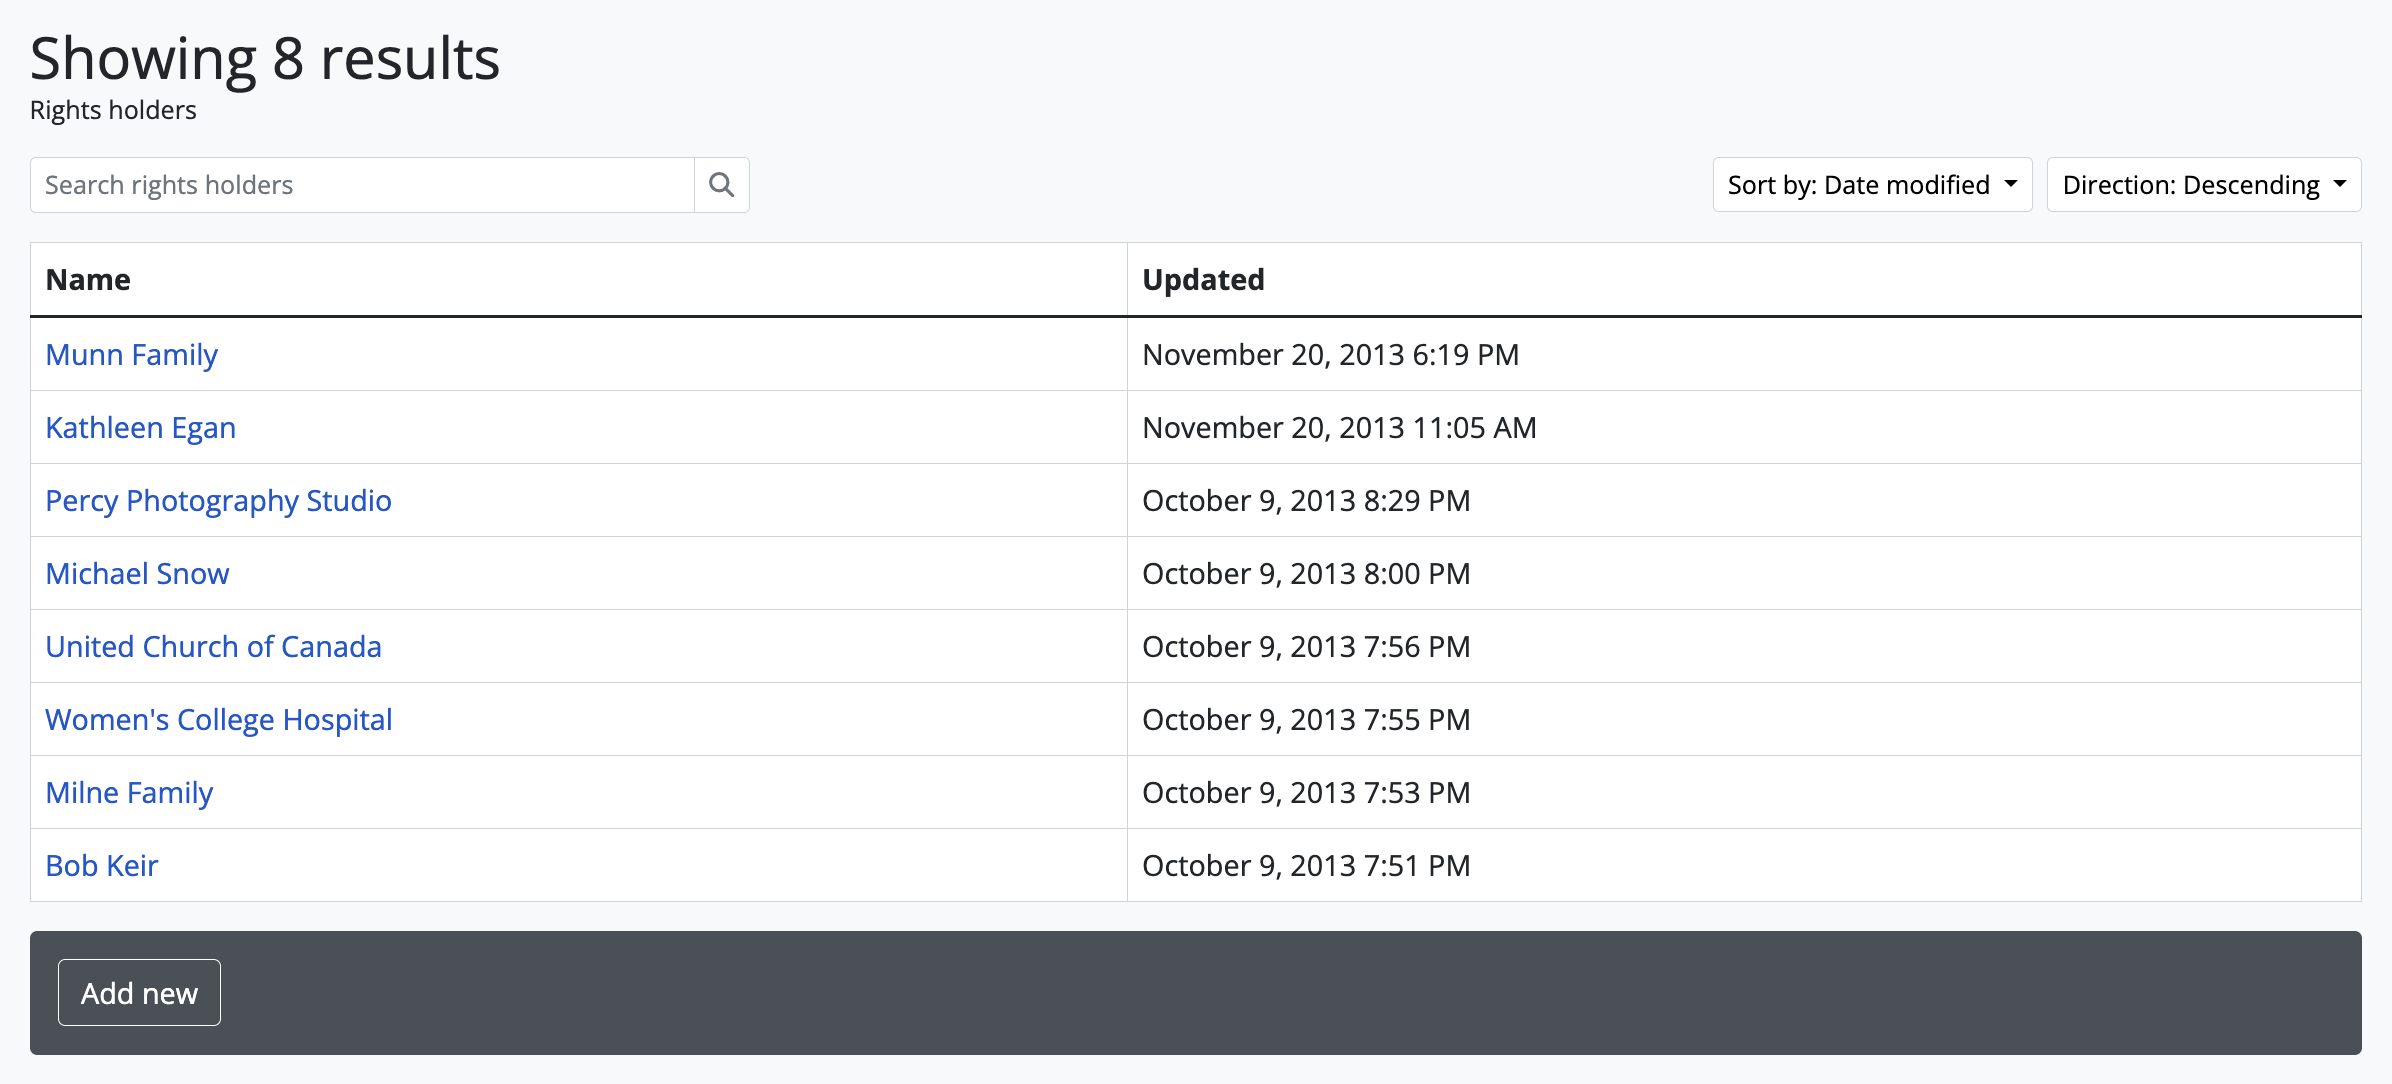2392x1084 pixels.
Task: Open the Munn Family rights holder
Action: [132, 355]
